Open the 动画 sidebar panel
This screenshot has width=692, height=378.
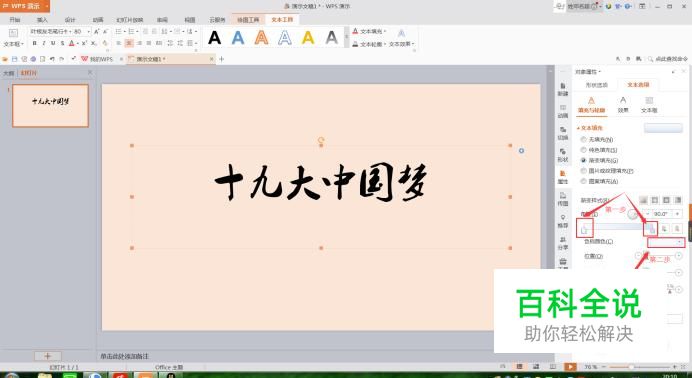tap(563, 111)
